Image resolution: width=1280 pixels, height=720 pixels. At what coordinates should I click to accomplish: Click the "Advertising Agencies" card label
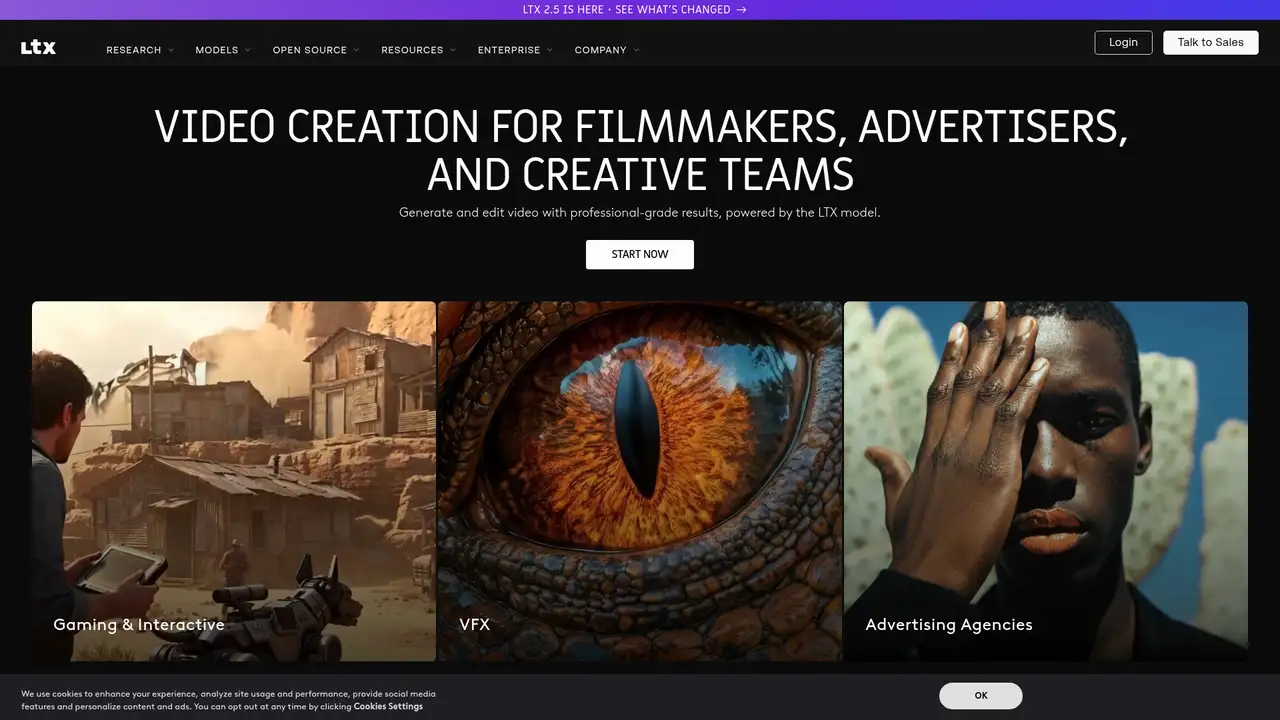(949, 625)
